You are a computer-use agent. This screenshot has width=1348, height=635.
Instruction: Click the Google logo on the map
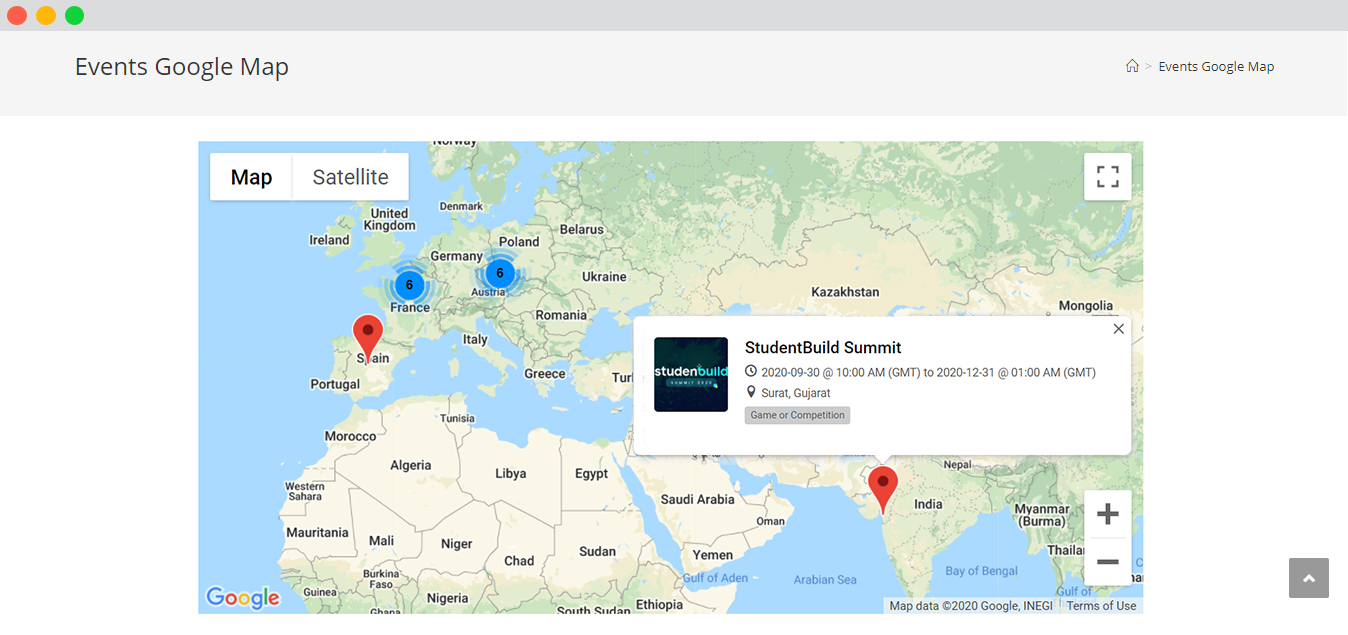[x=243, y=598]
